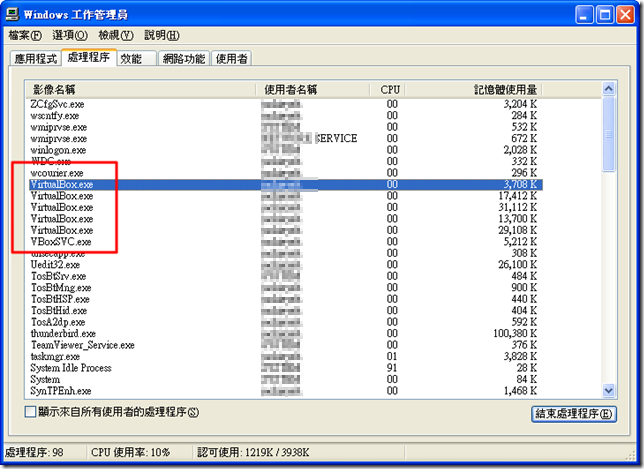Open the 說明(H) menu
644x469 pixels.
coord(162,35)
